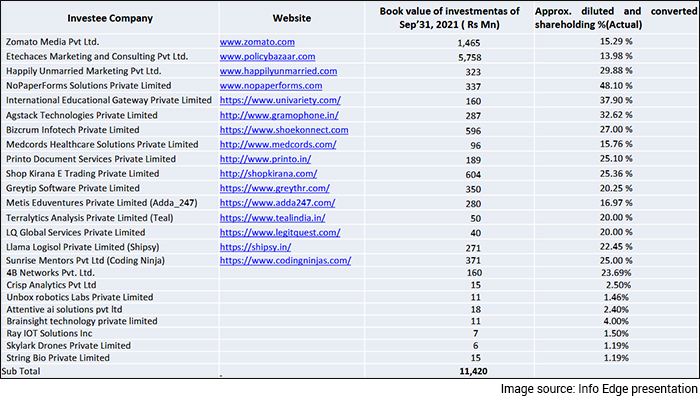Open the gramophone.in link
Viewport: 700px width, 399px height.
point(279,115)
